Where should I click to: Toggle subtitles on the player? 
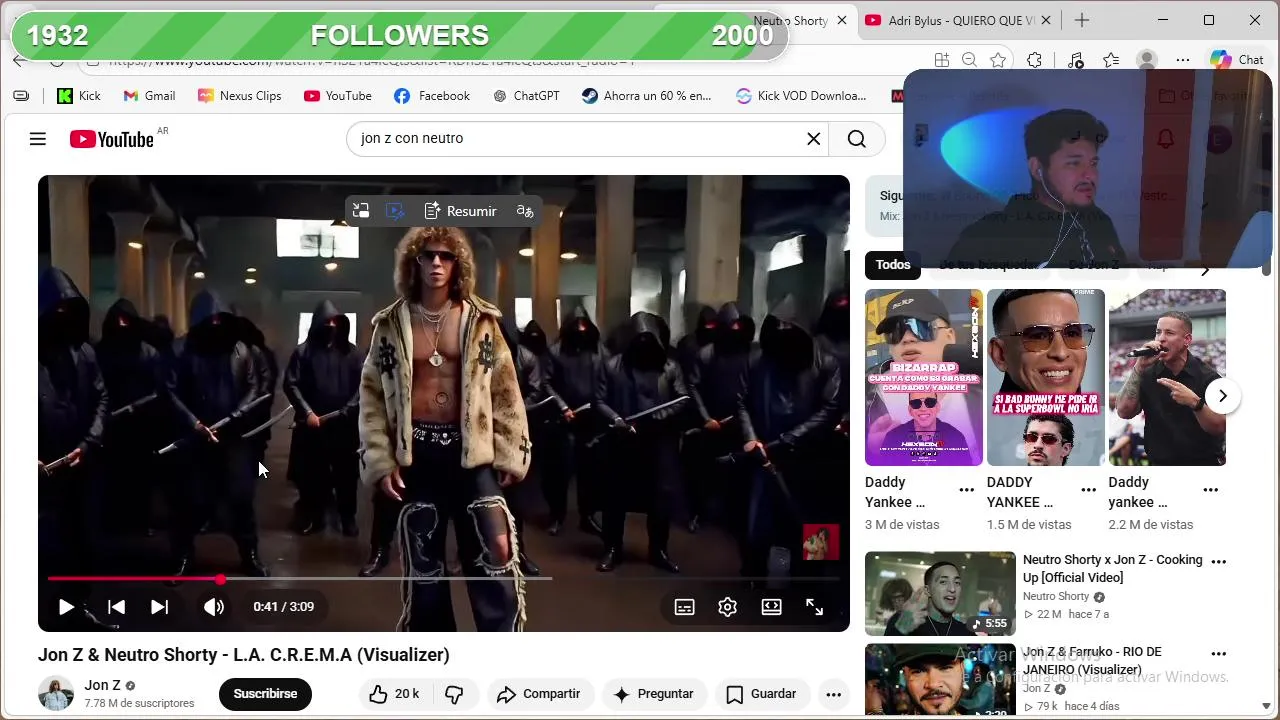(684, 607)
